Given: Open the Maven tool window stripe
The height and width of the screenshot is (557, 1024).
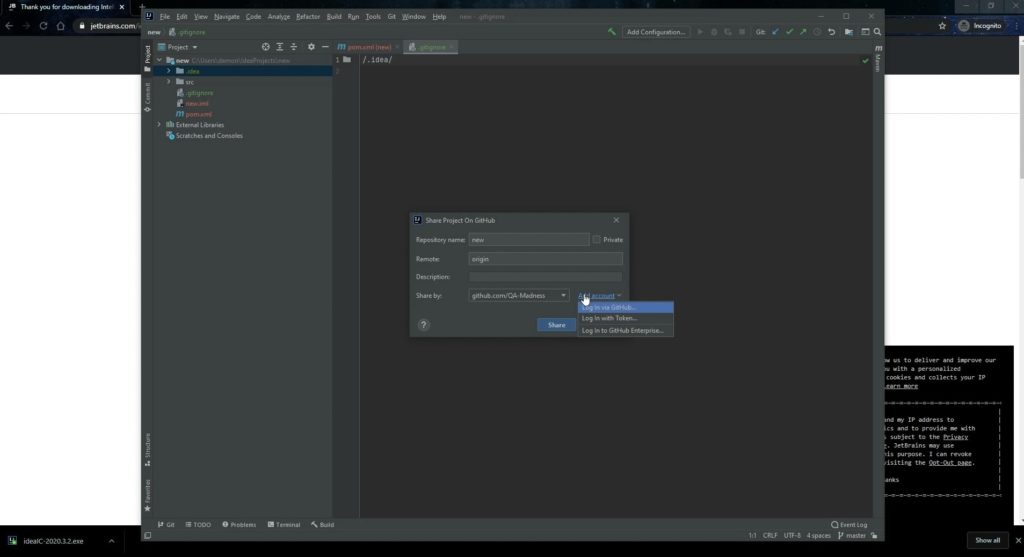Looking at the screenshot, I should tap(878, 59).
